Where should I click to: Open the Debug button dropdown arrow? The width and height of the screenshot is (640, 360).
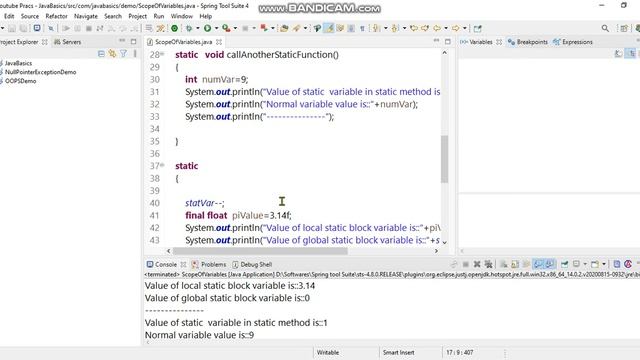pyautogui.click(x=198, y=28)
